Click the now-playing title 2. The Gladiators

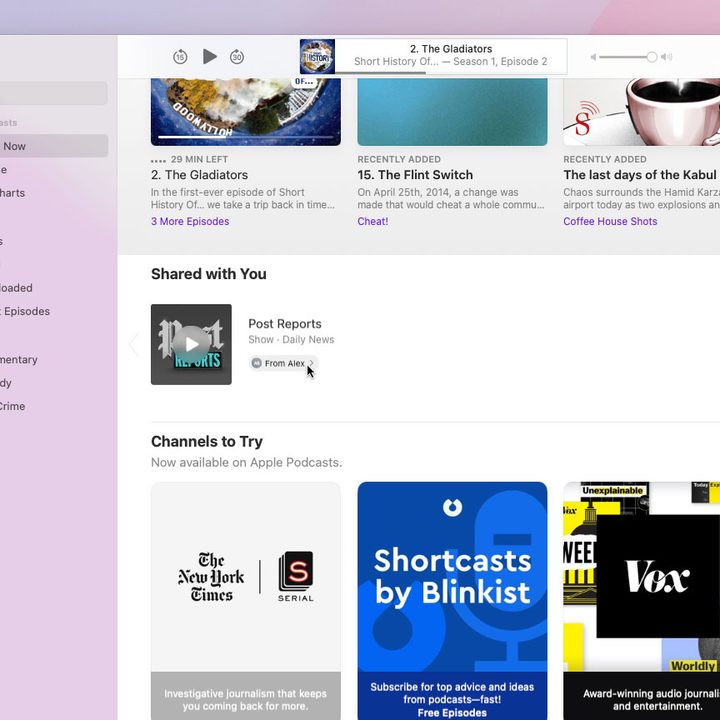(x=451, y=49)
